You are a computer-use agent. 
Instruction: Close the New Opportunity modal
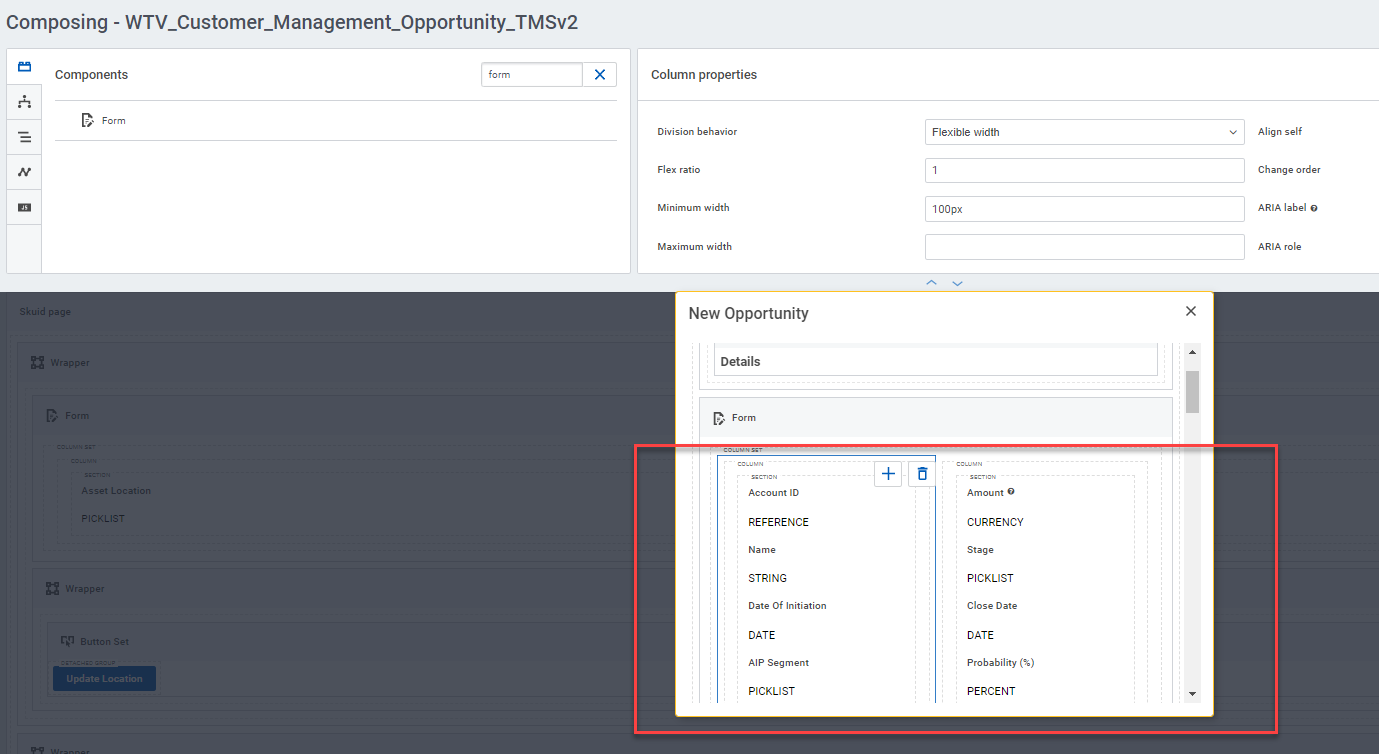pyautogui.click(x=1191, y=311)
